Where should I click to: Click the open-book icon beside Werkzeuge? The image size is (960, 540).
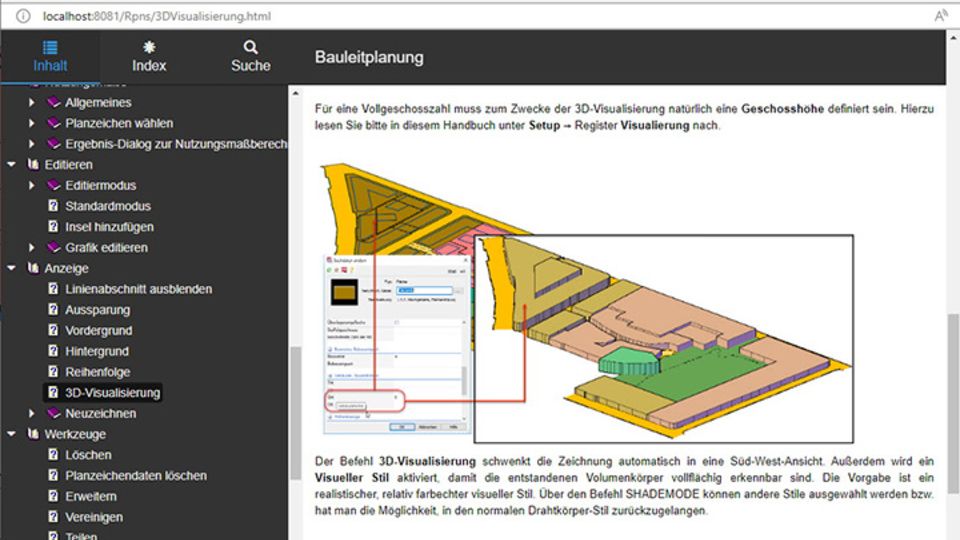pos(33,434)
